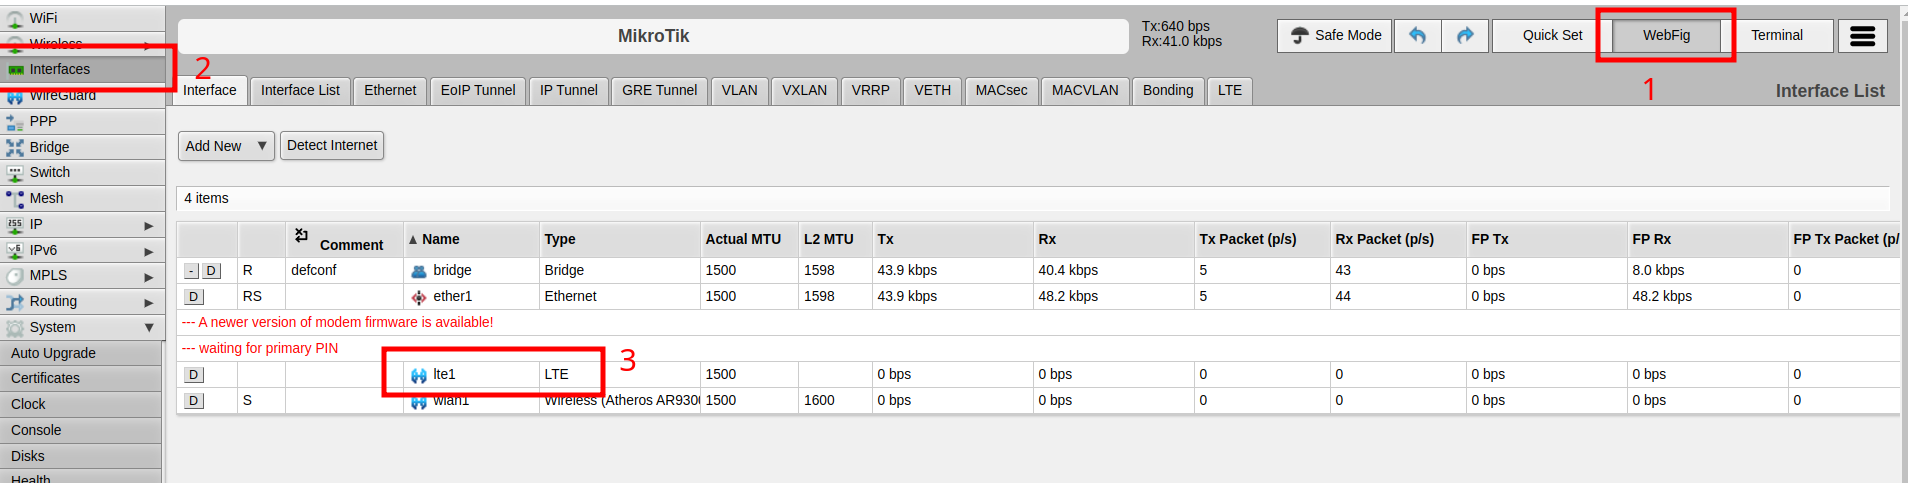Click the WiFi sidebar icon
1908x483 pixels.
[x=15, y=18]
